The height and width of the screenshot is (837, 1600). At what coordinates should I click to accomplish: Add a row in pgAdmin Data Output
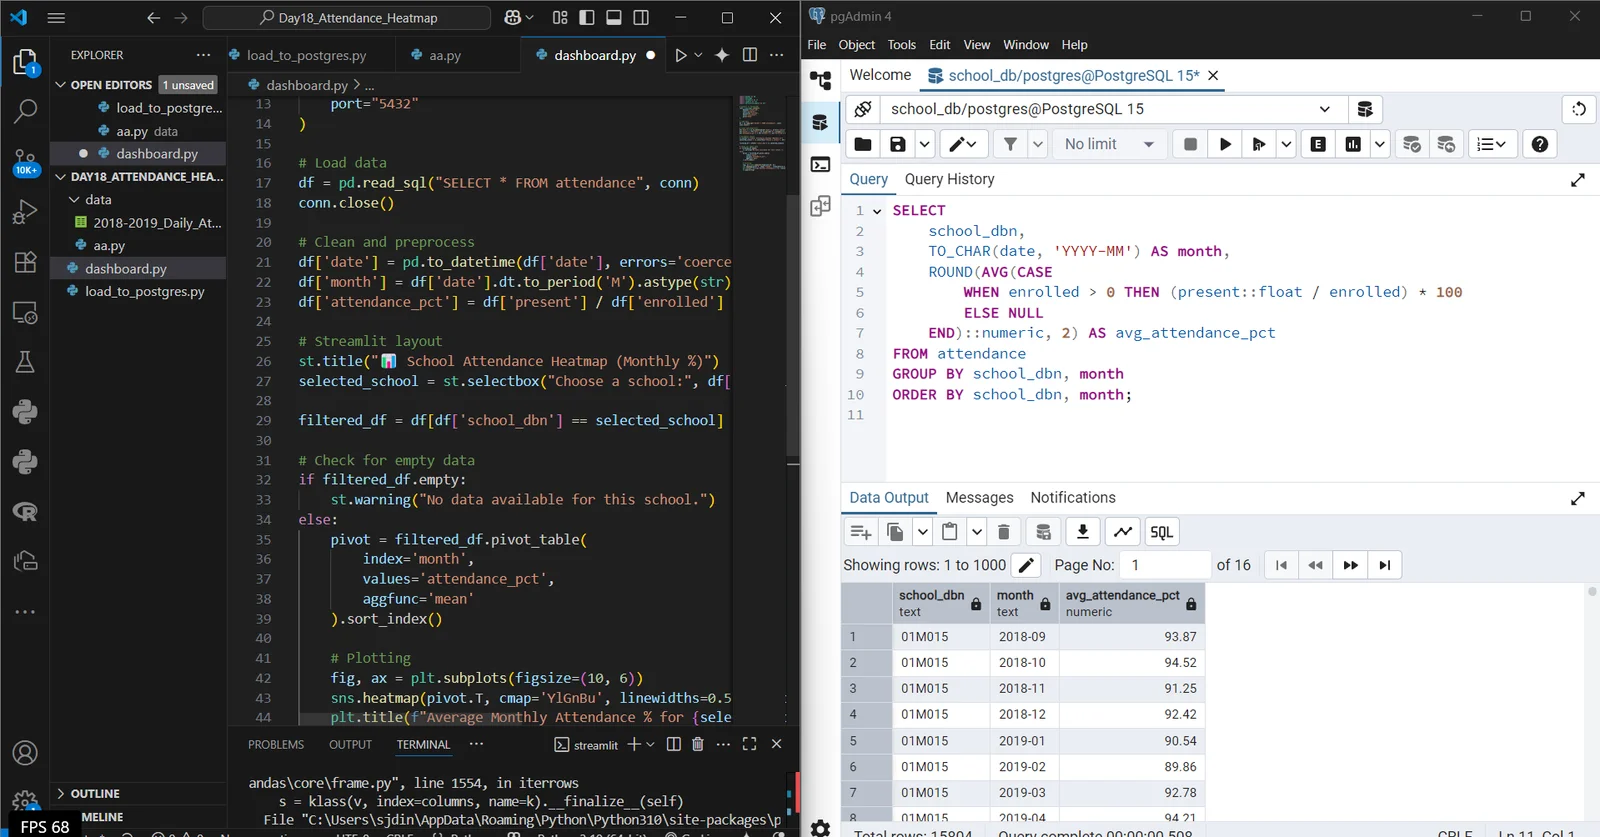coord(860,532)
